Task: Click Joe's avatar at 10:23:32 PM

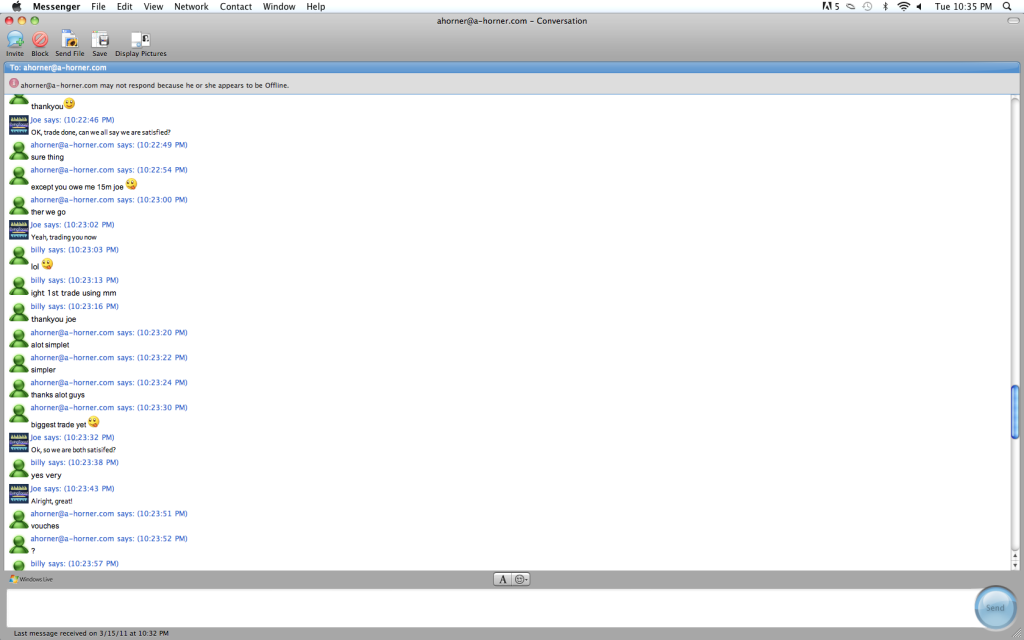Action: 18,443
